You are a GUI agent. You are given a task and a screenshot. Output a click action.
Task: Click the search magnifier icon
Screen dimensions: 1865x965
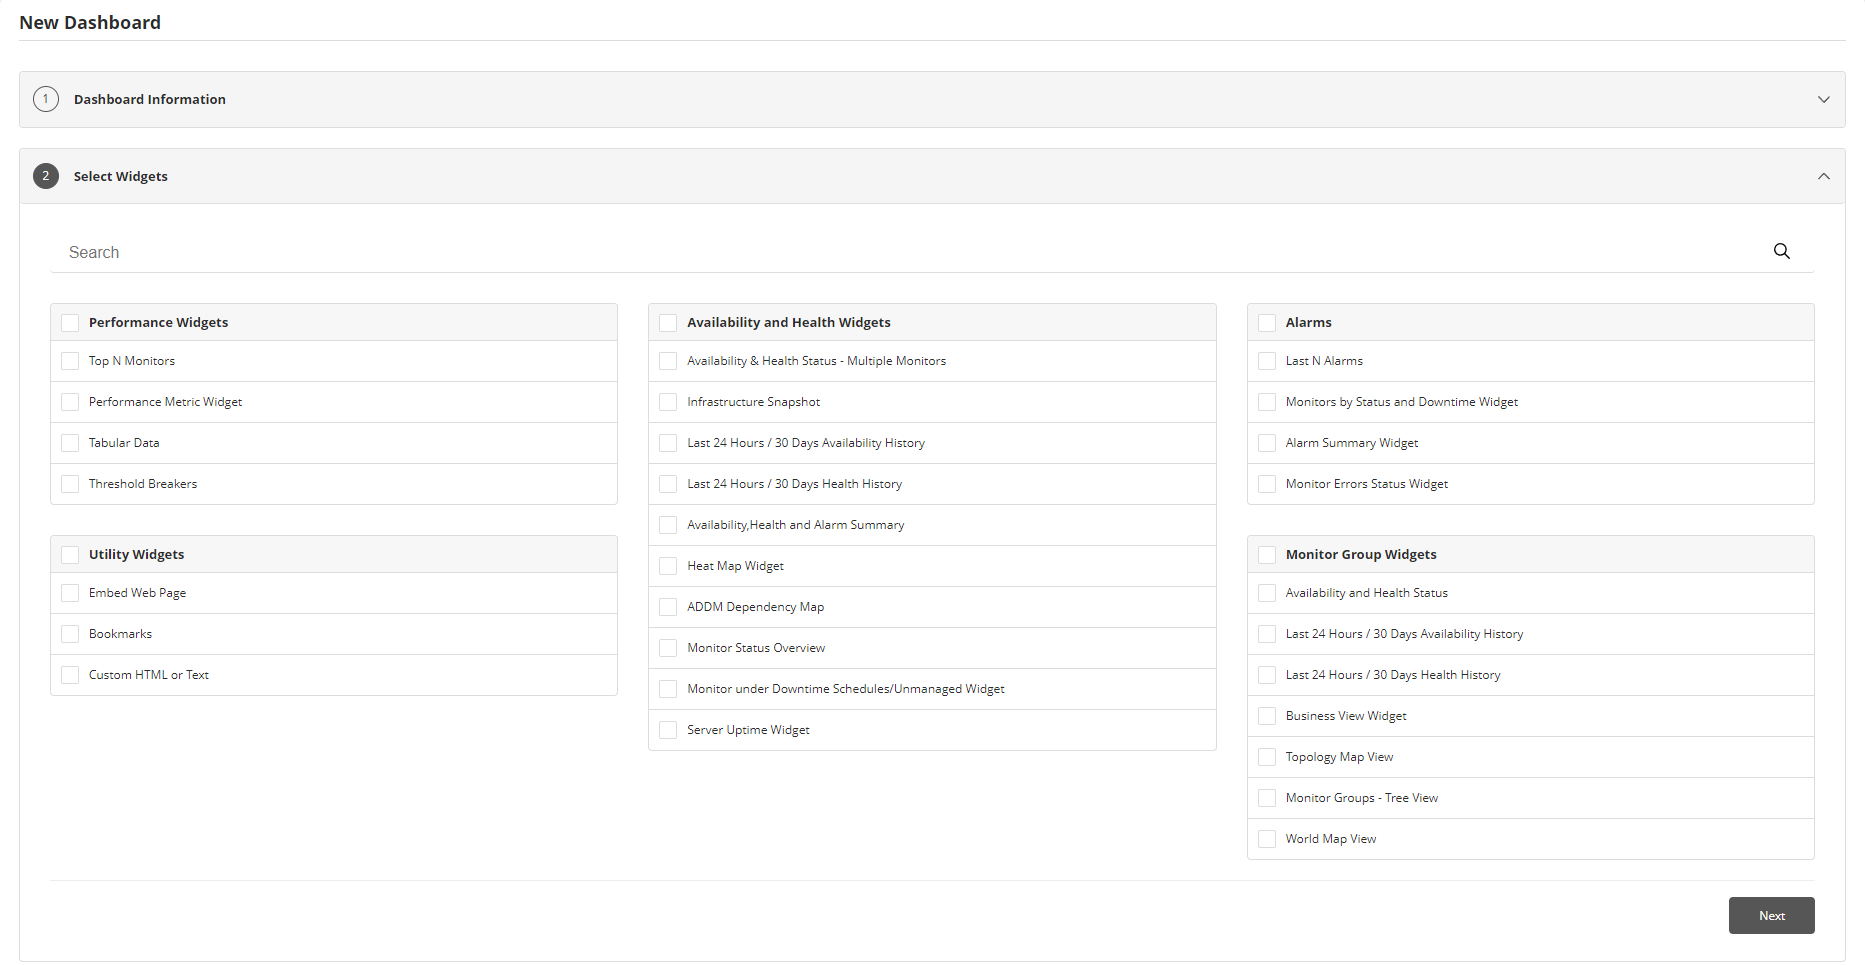click(x=1781, y=251)
